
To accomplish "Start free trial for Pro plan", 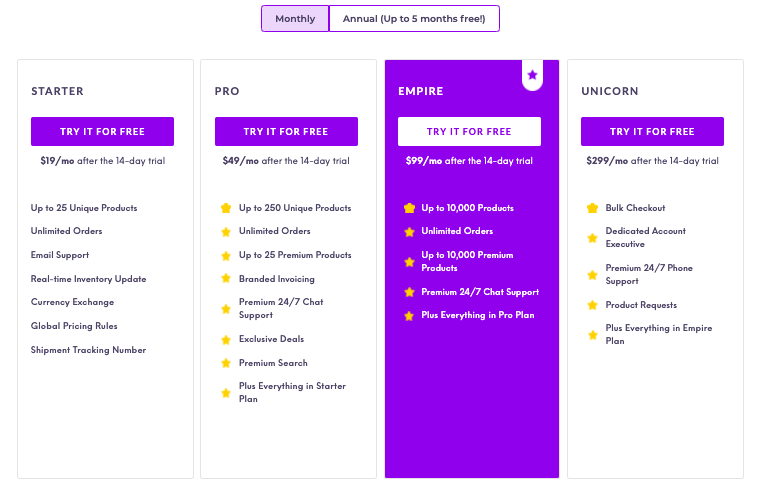I will click(286, 131).
